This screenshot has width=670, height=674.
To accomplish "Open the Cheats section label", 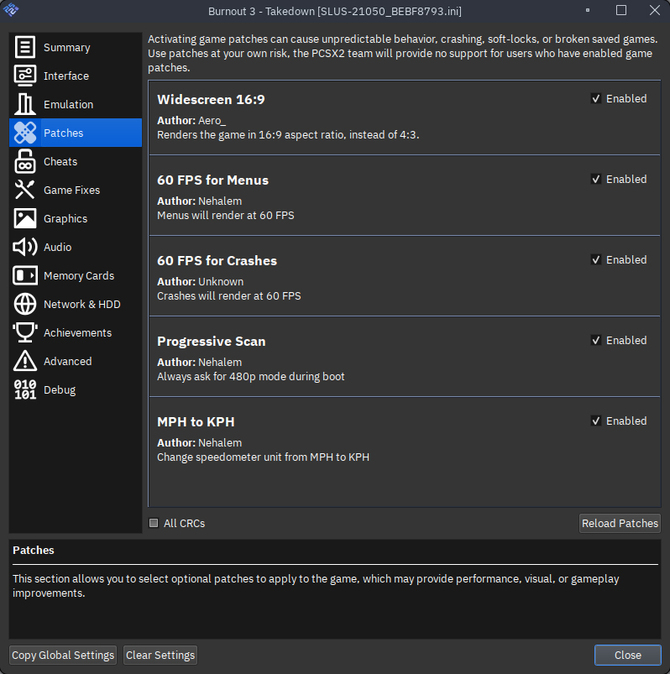I will [60, 162].
